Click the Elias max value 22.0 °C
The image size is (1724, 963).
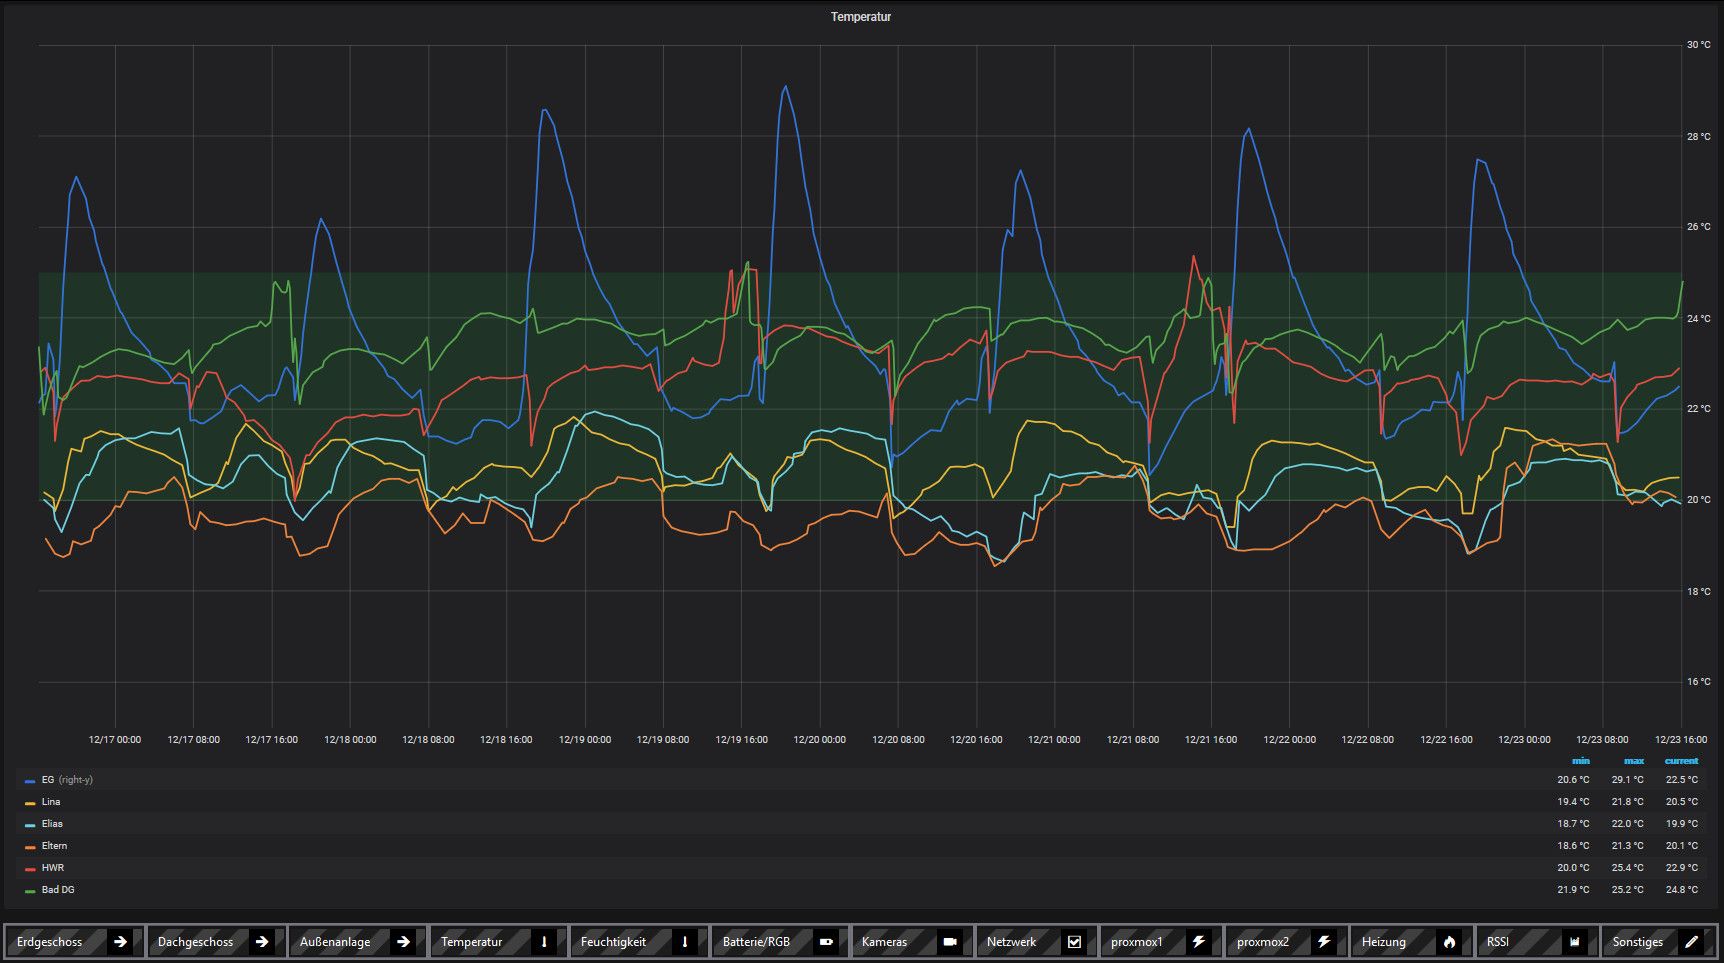(x=1627, y=824)
